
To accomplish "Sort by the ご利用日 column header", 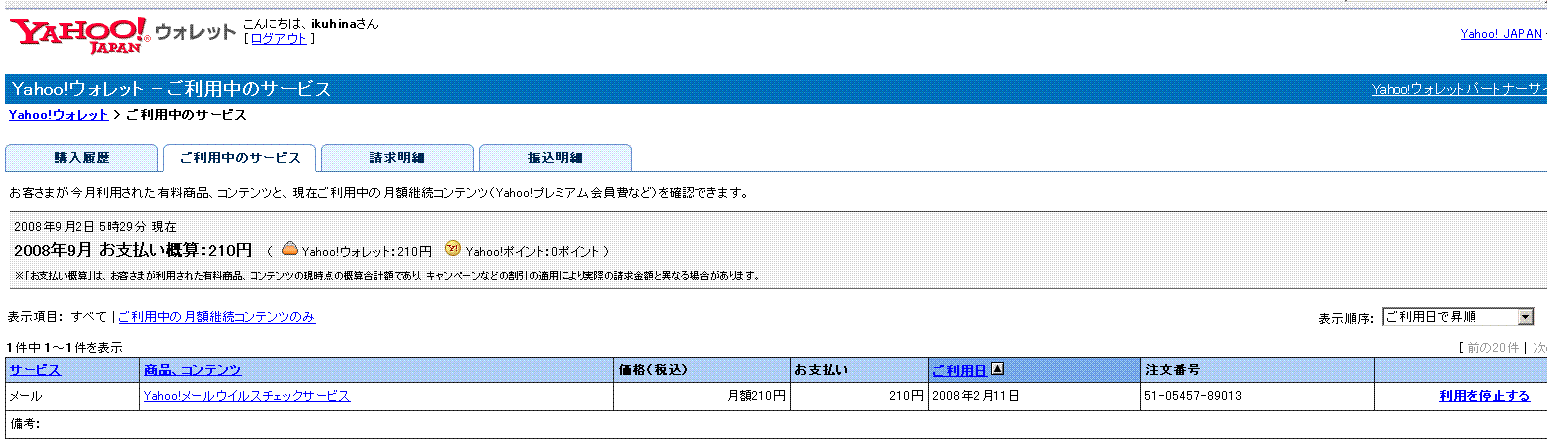I will tap(959, 370).
